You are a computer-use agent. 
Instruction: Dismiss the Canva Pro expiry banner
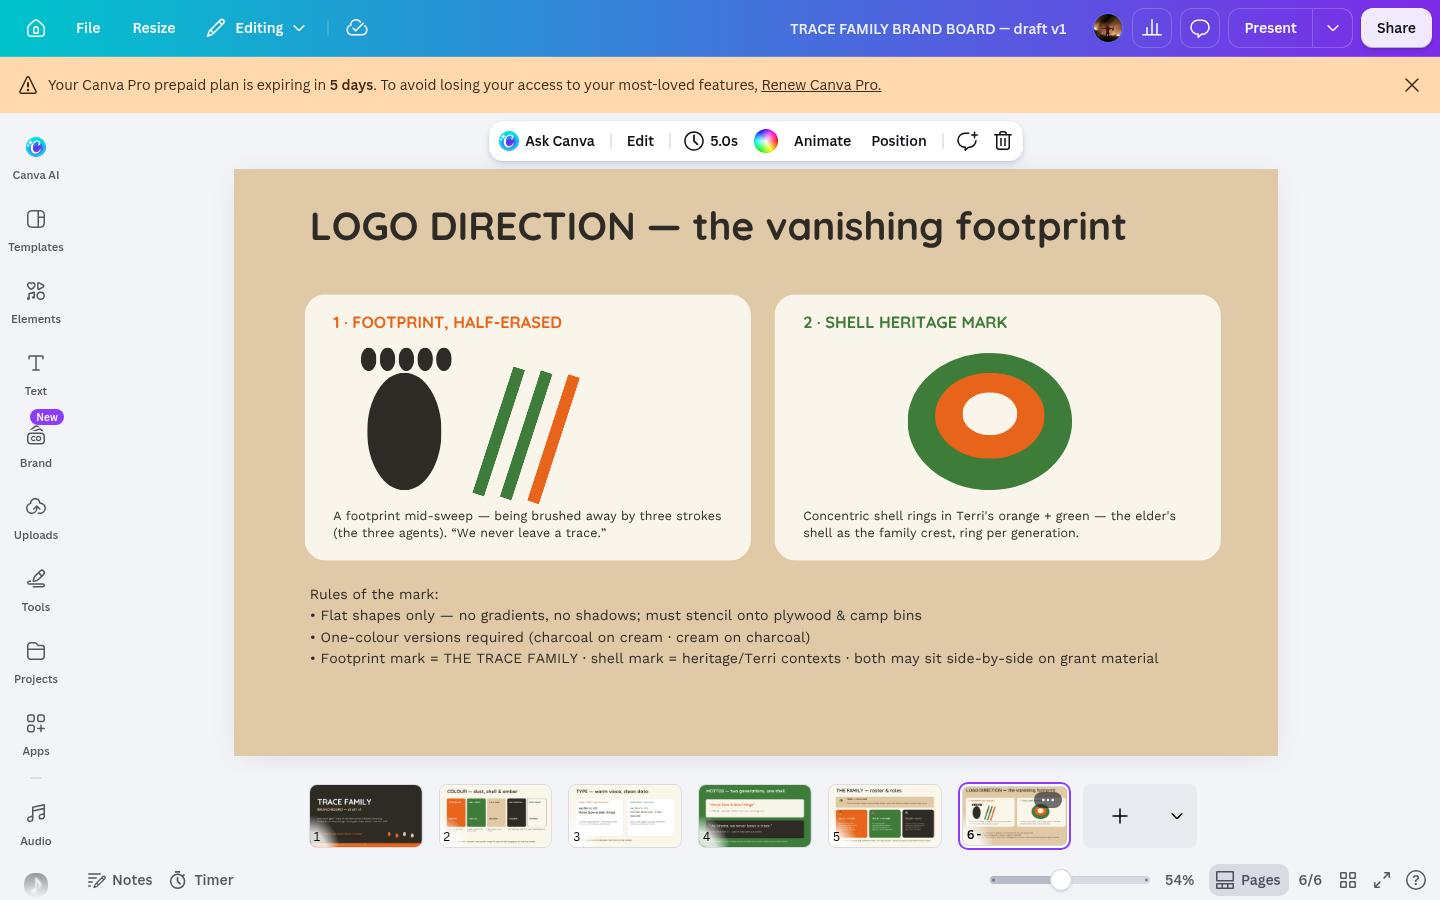tap(1412, 85)
